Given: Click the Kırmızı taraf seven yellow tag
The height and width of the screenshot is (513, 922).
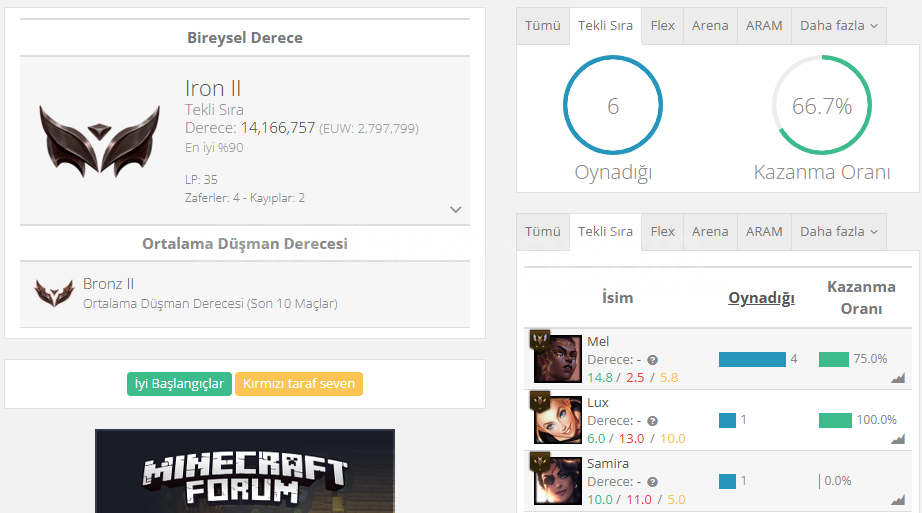Looking at the screenshot, I should 299,384.
